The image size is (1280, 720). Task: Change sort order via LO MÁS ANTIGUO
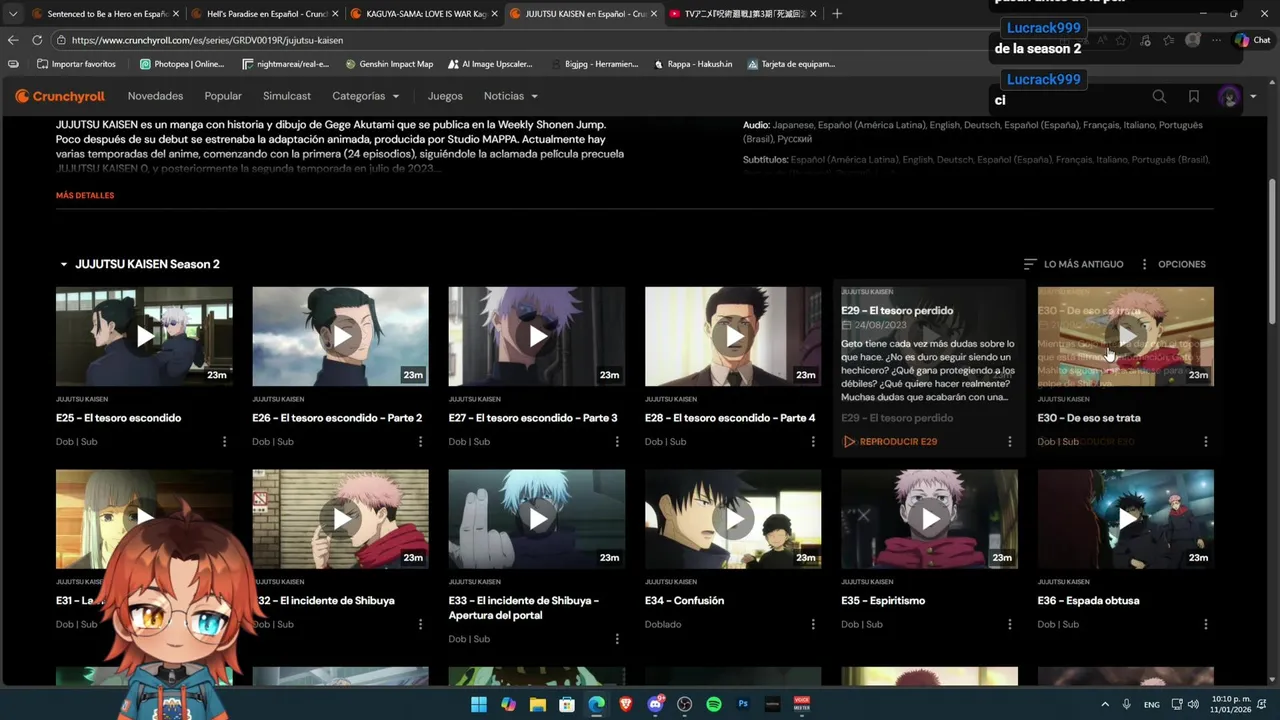(1073, 264)
